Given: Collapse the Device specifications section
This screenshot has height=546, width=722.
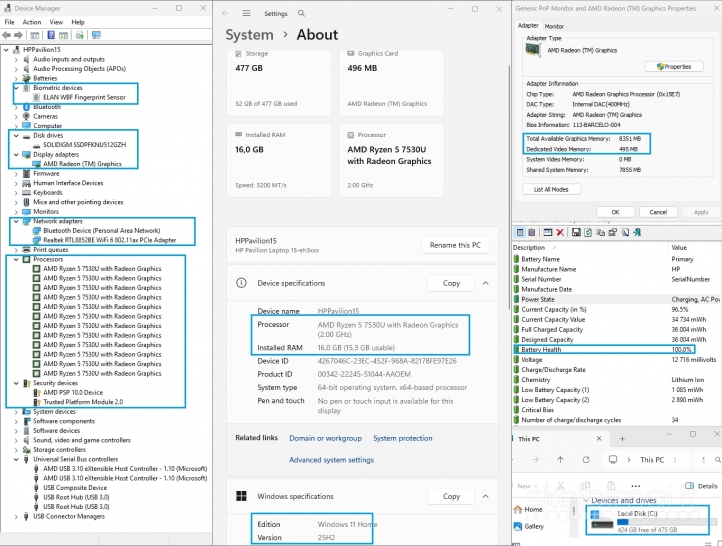Looking at the screenshot, I should [x=487, y=283].
